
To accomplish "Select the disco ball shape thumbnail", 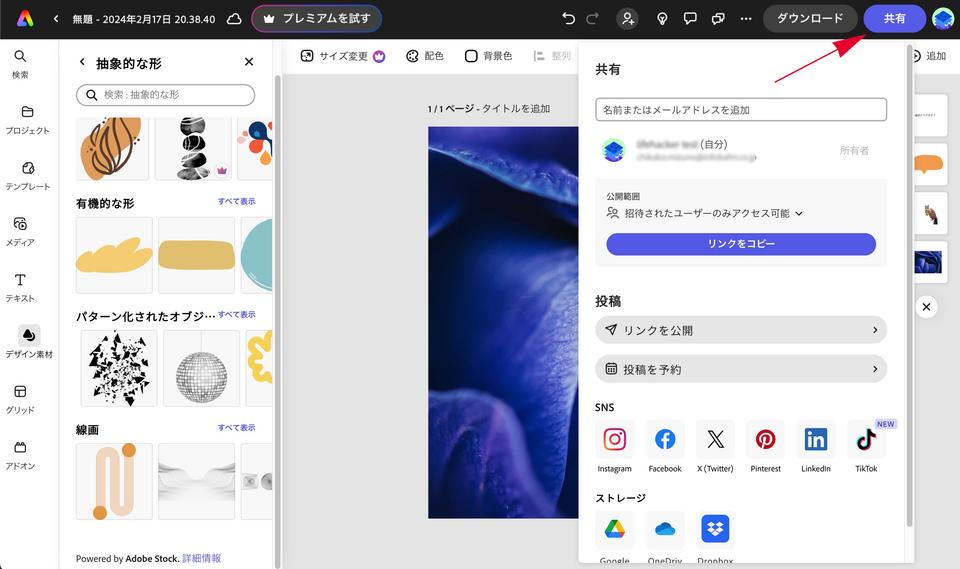I will (x=201, y=368).
